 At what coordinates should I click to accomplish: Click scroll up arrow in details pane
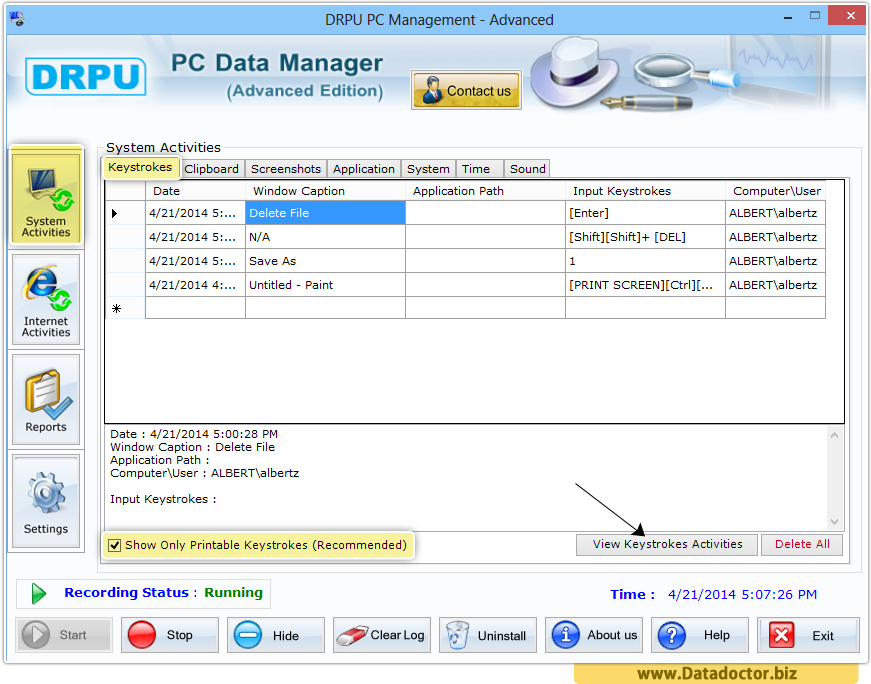(x=834, y=435)
